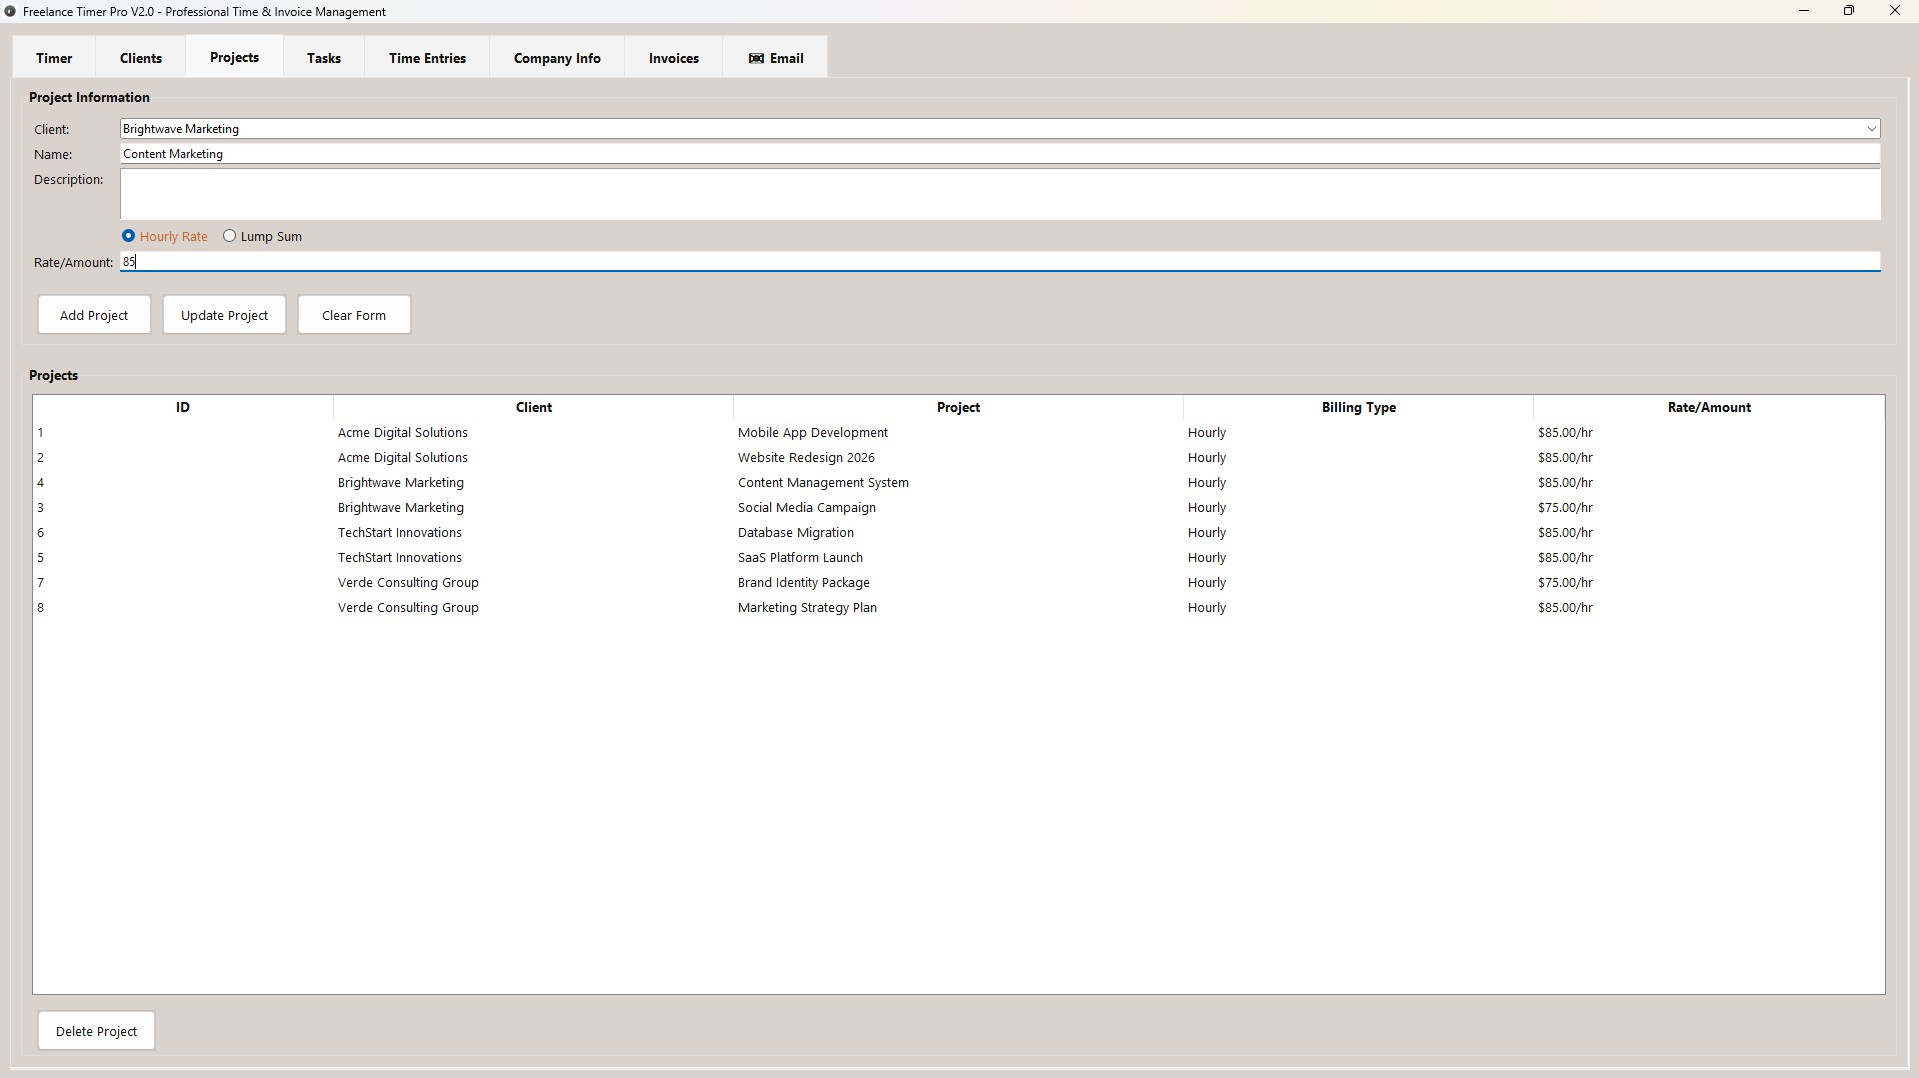This screenshot has width=1919, height=1078.
Task: Select the Lump Sum radio button
Action: (x=230, y=236)
